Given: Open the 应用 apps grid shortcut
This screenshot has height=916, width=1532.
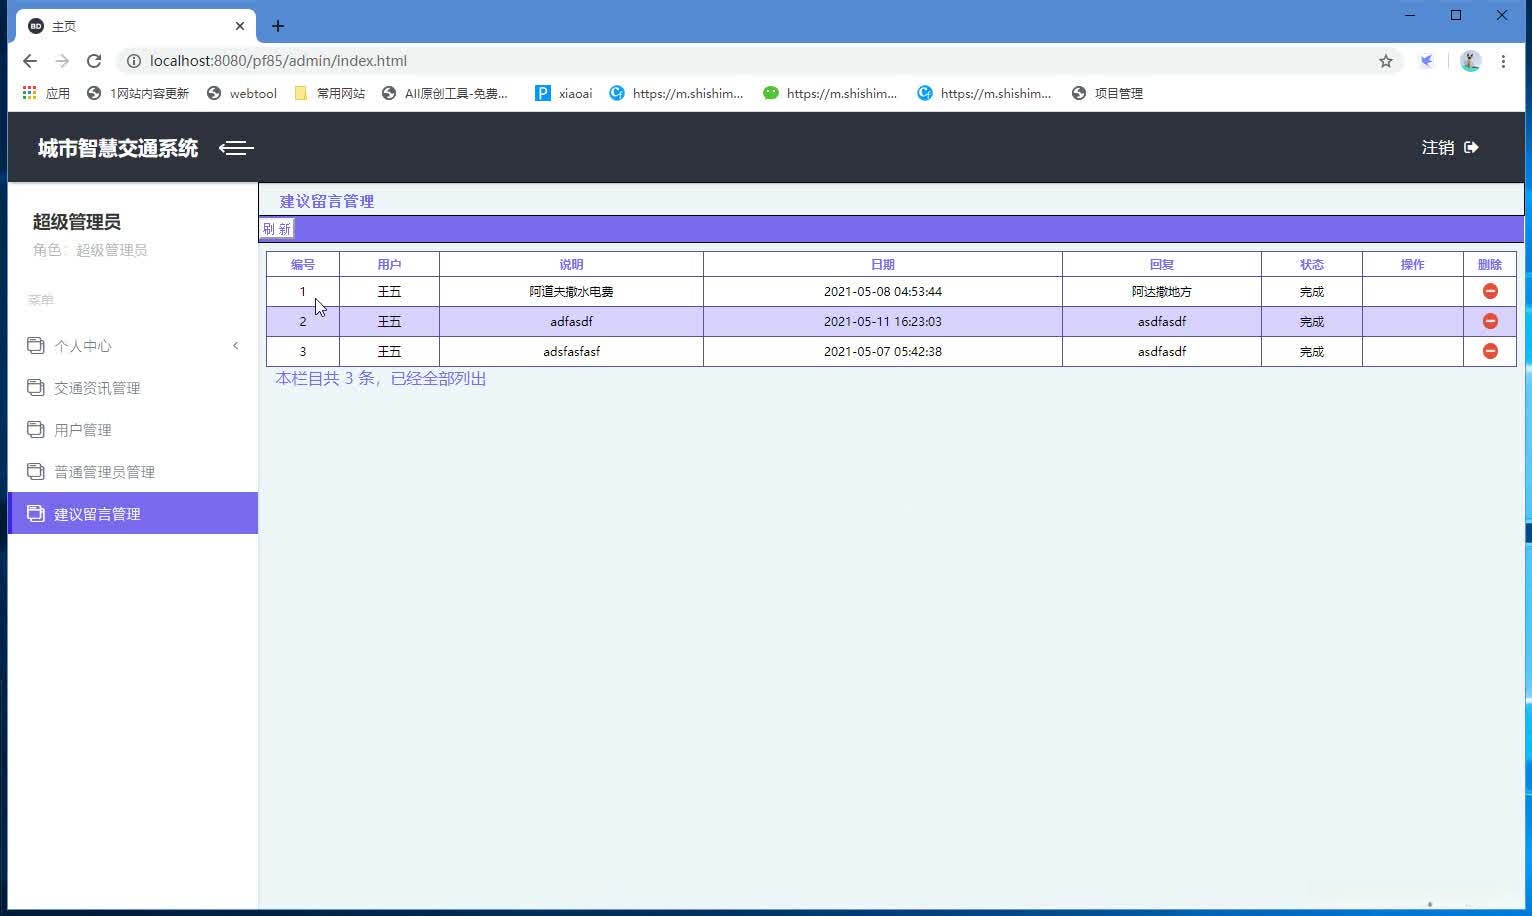Looking at the screenshot, I should pyautogui.click(x=46, y=93).
